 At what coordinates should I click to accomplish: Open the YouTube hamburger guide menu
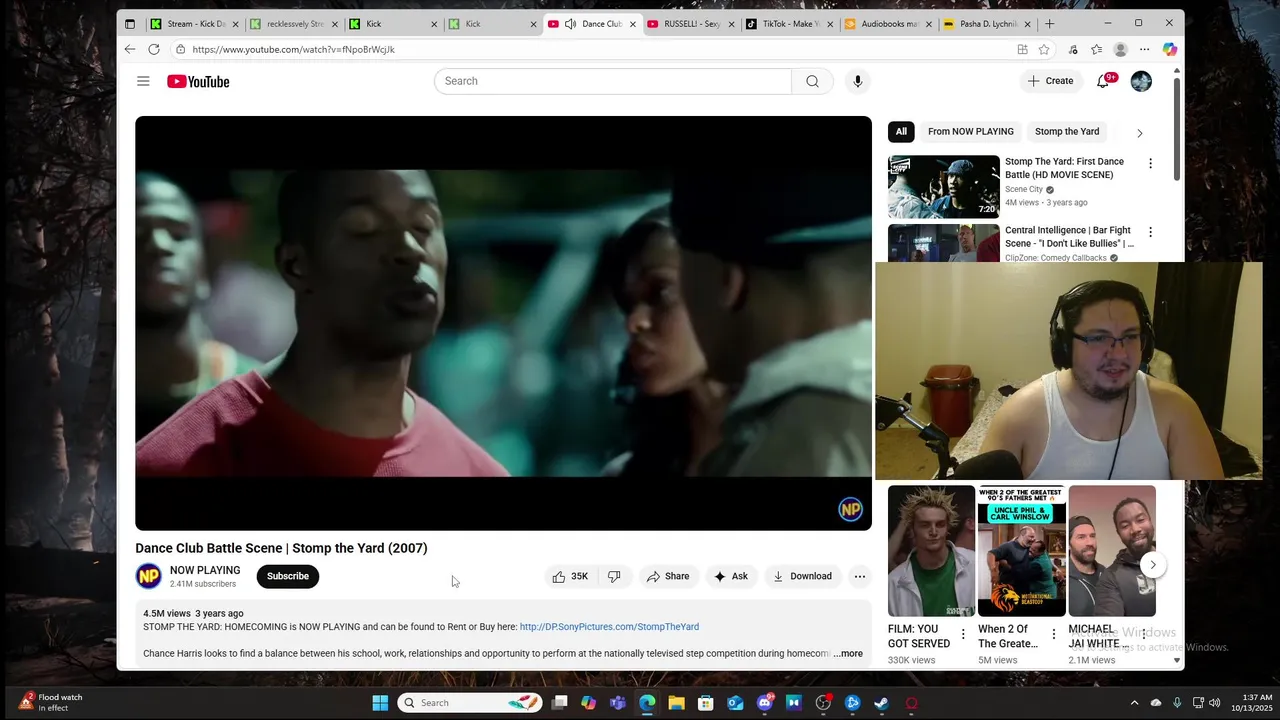[143, 81]
